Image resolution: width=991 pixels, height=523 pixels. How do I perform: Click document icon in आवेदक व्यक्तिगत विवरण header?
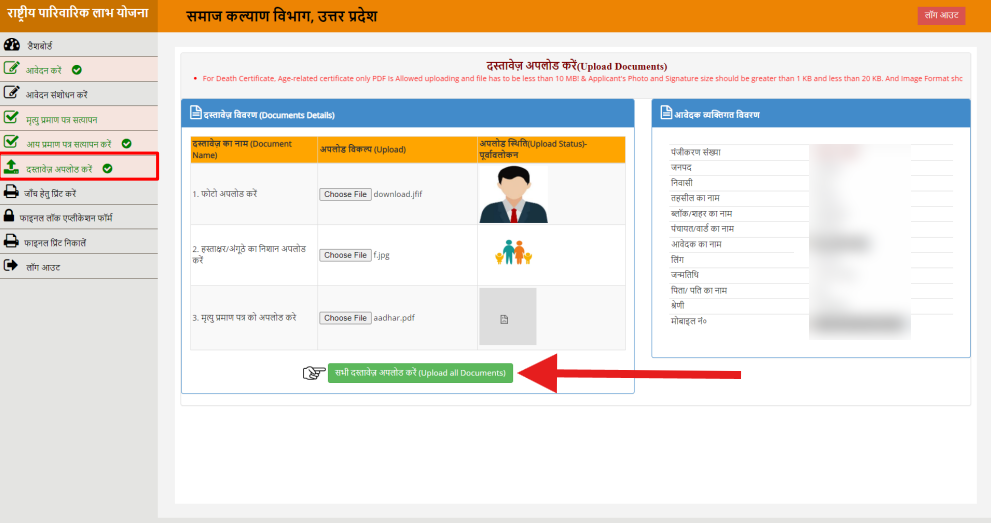(666, 112)
